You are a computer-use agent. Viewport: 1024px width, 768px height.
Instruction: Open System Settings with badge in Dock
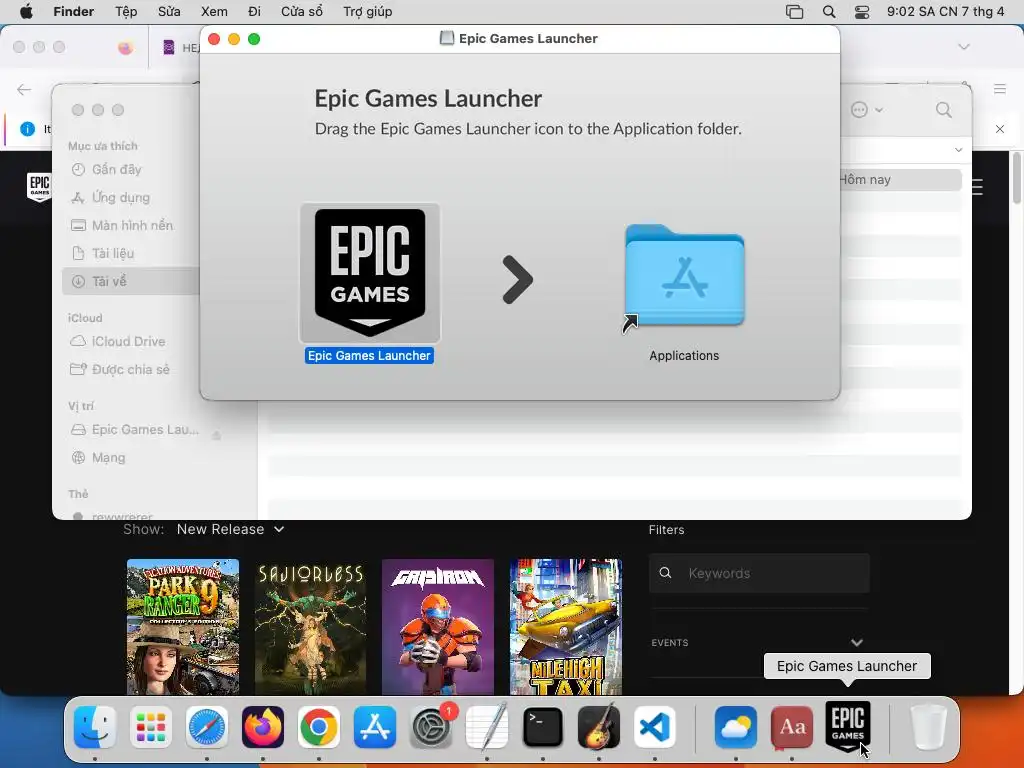tap(431, 727)
